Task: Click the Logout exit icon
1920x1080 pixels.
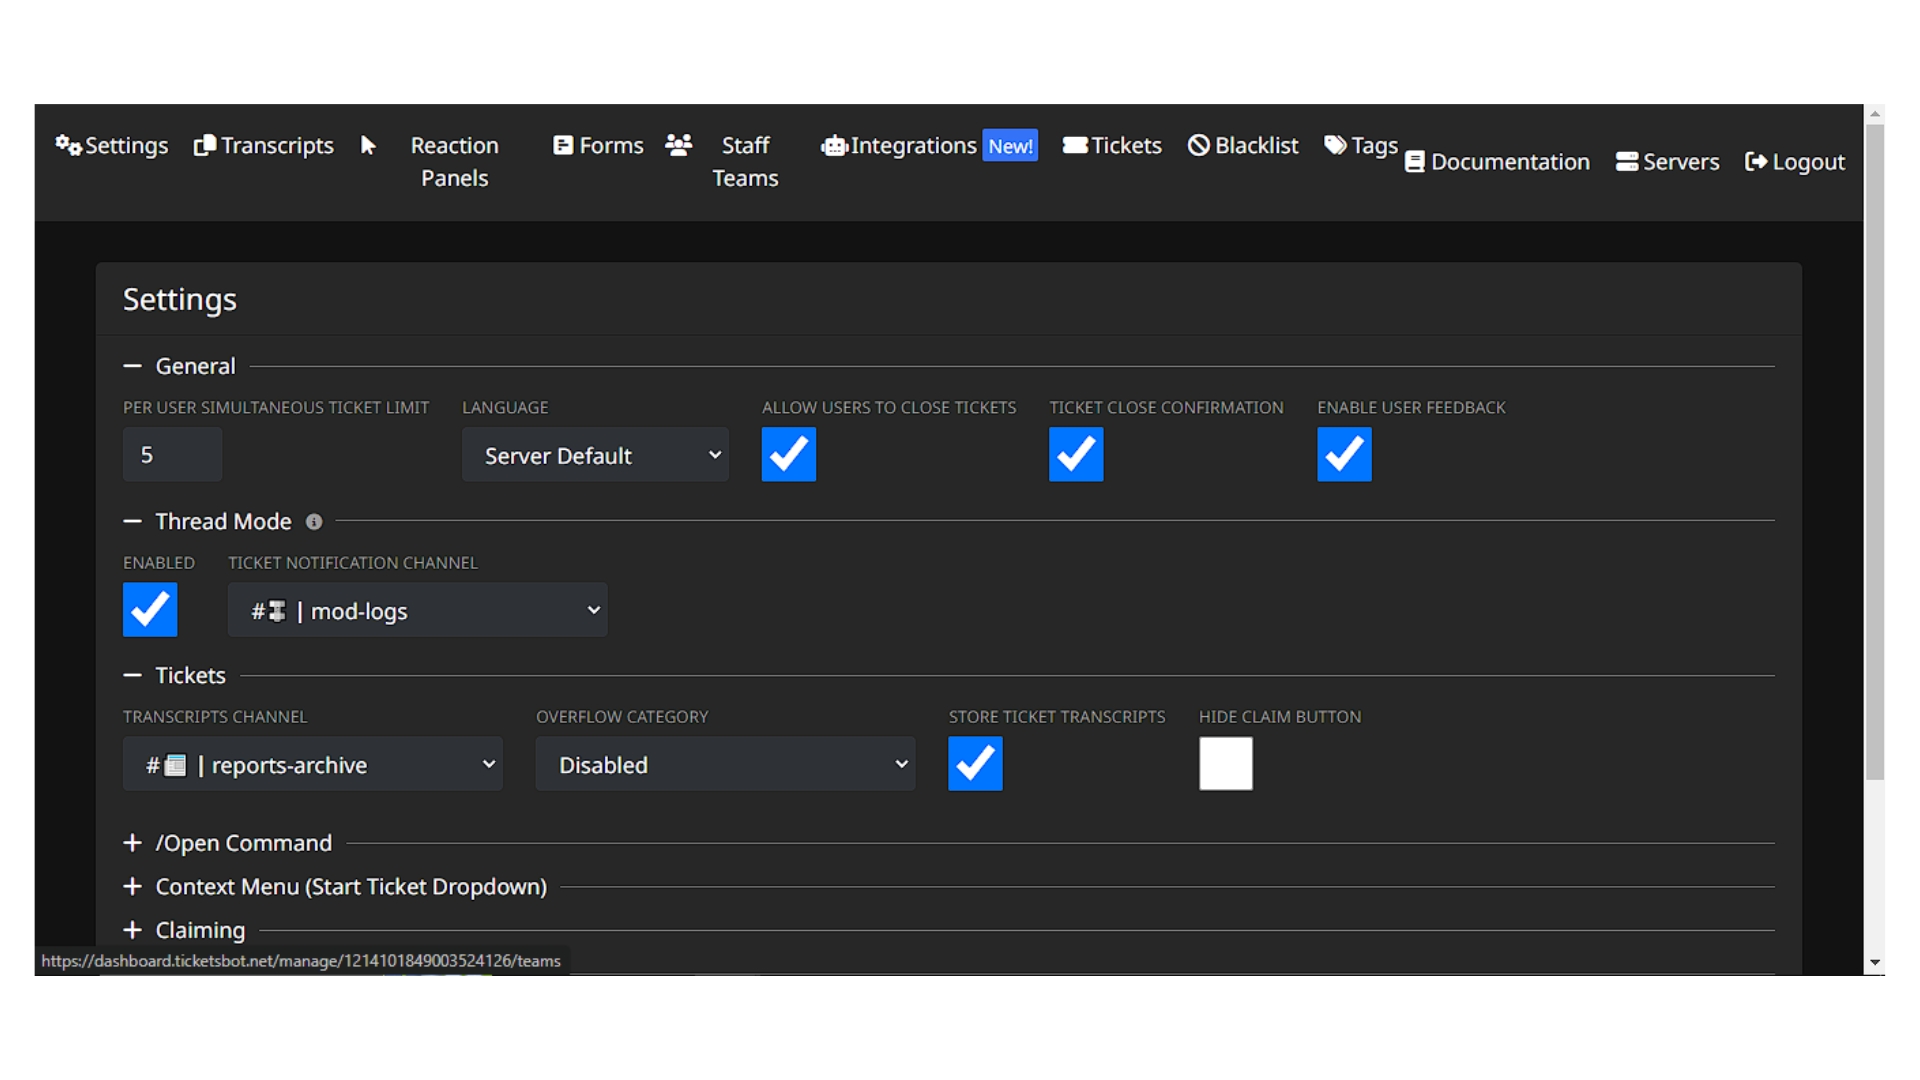Action: click(x=1756, y=162)
